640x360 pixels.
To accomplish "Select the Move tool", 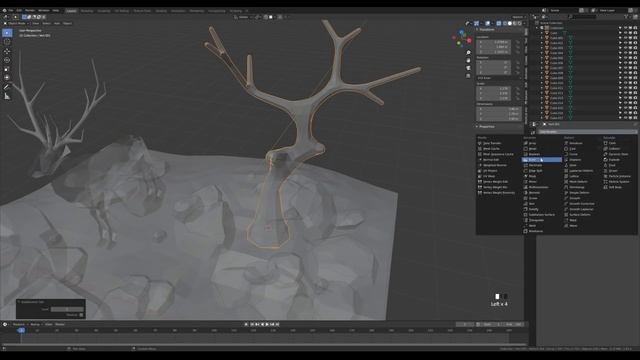I will tap(7, 51).
